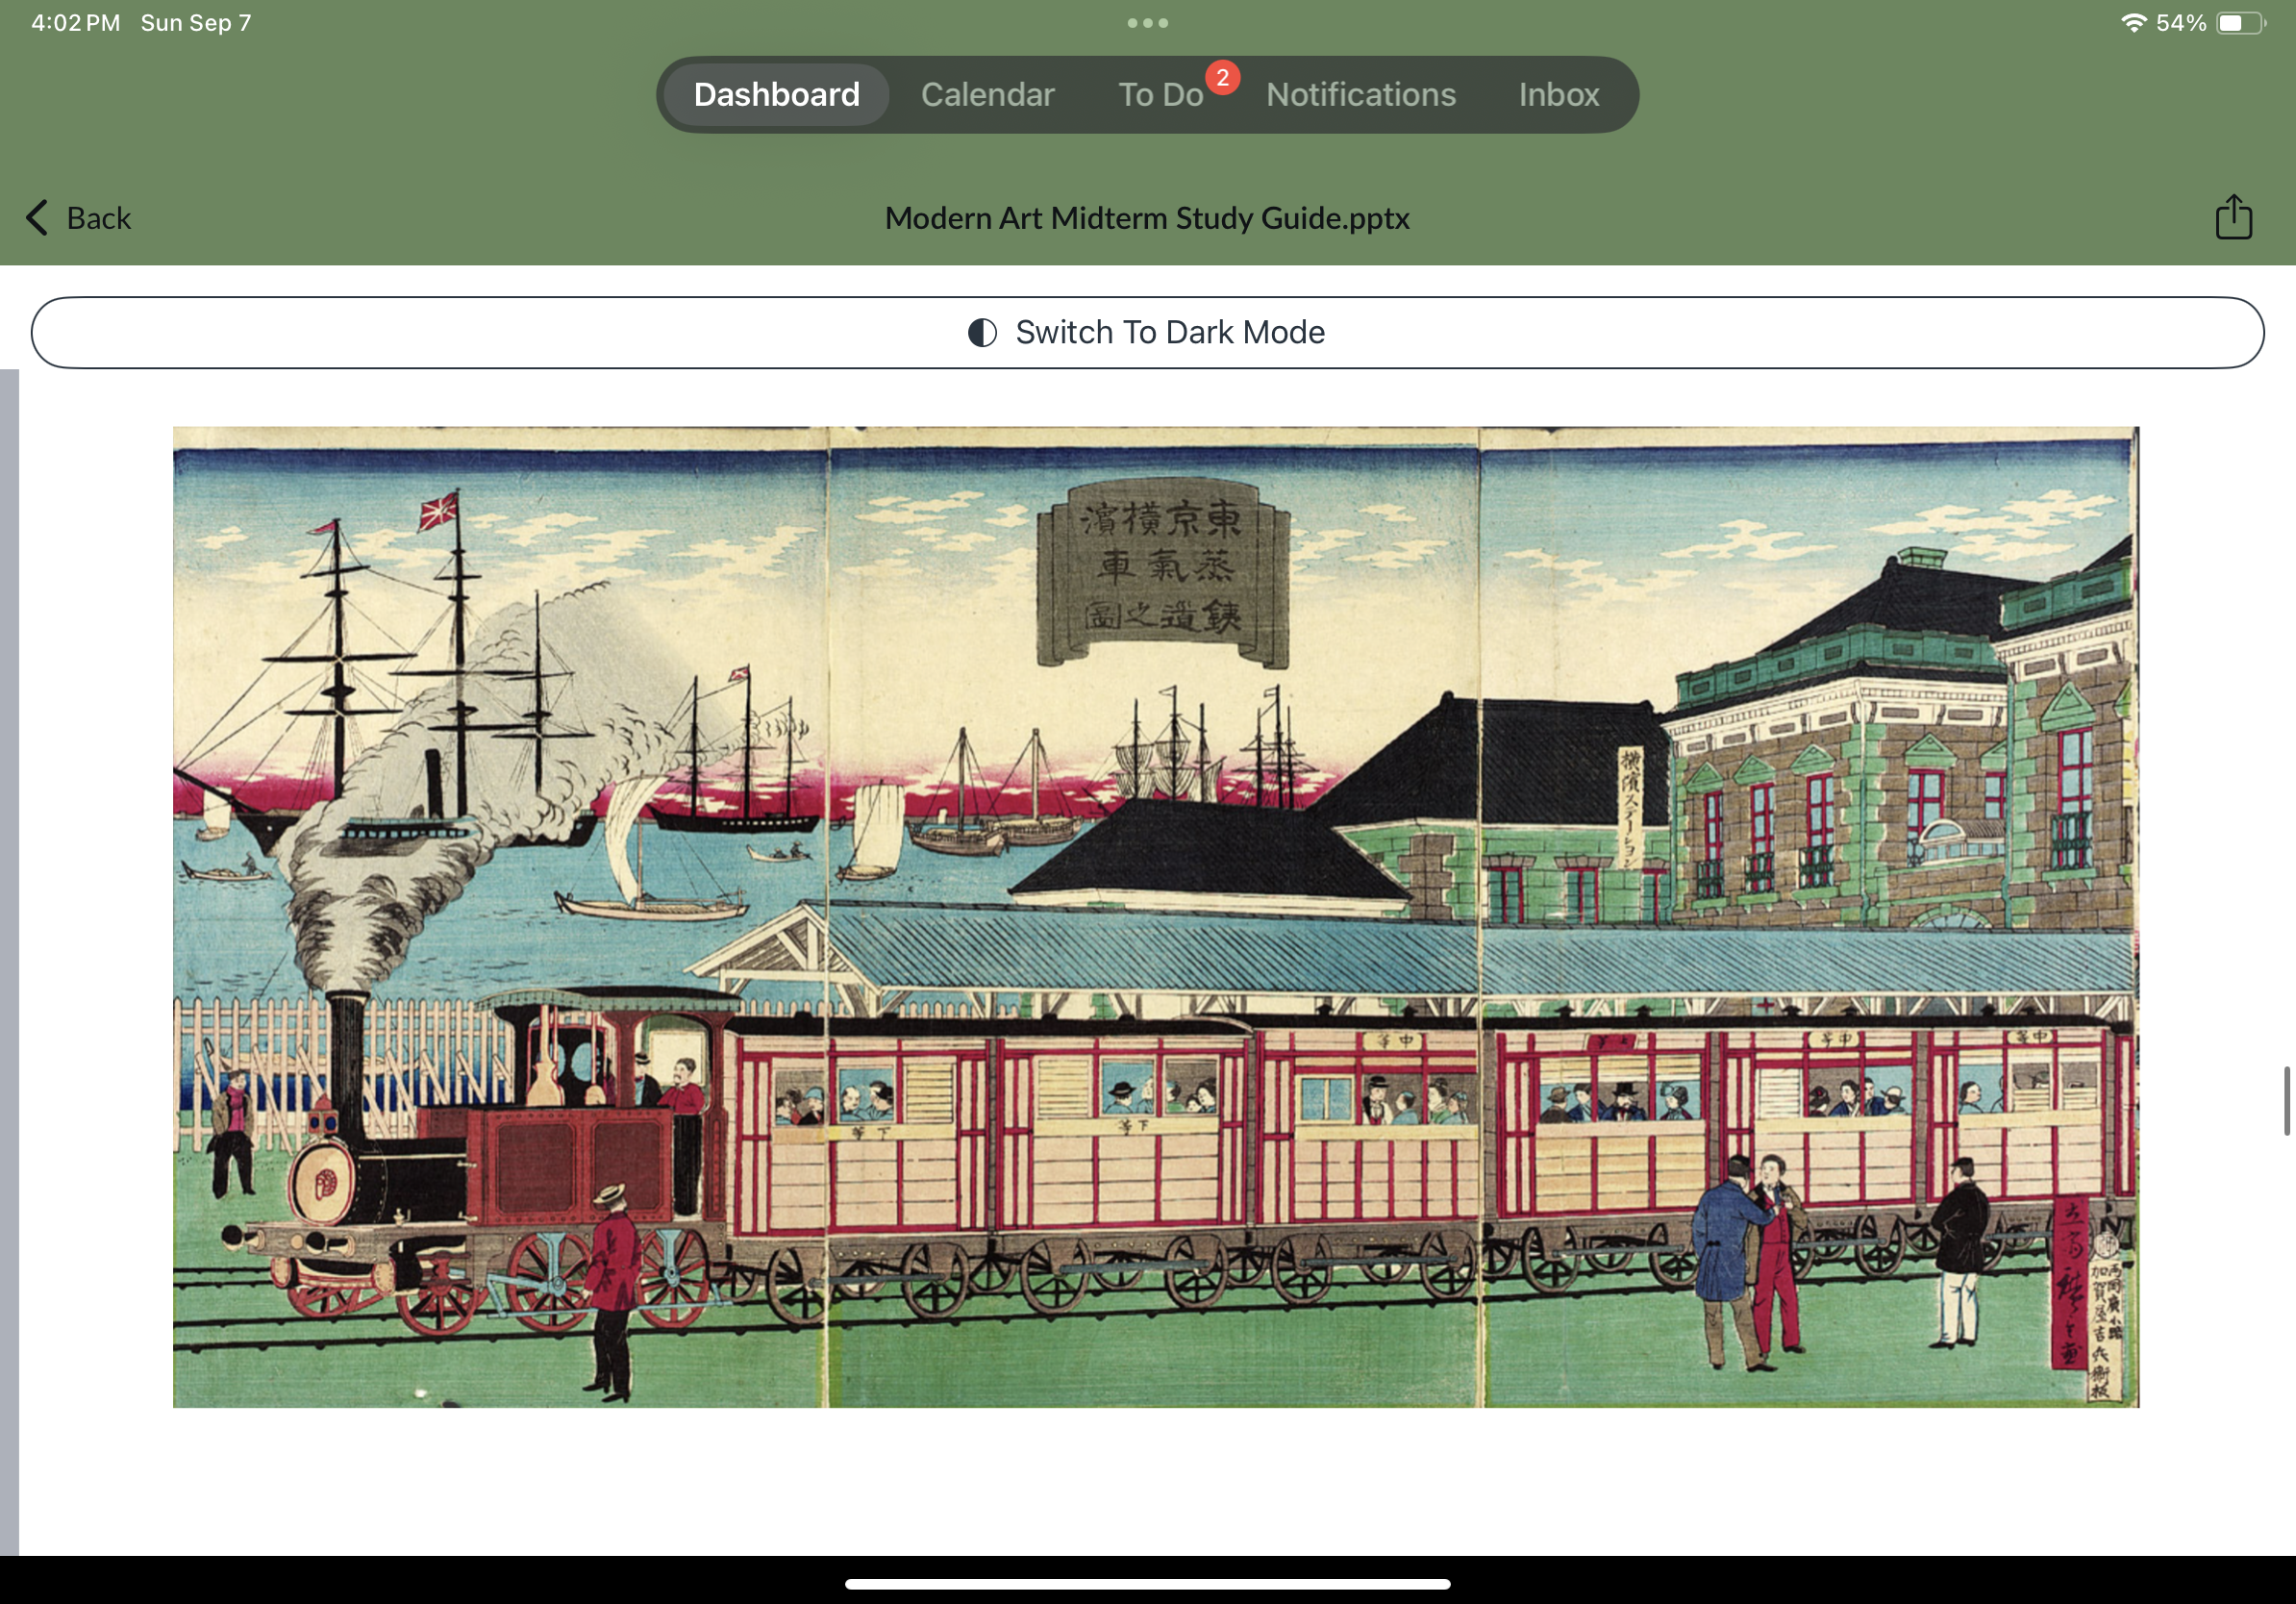Tap the gray left slide edge strip

[9, 960]
